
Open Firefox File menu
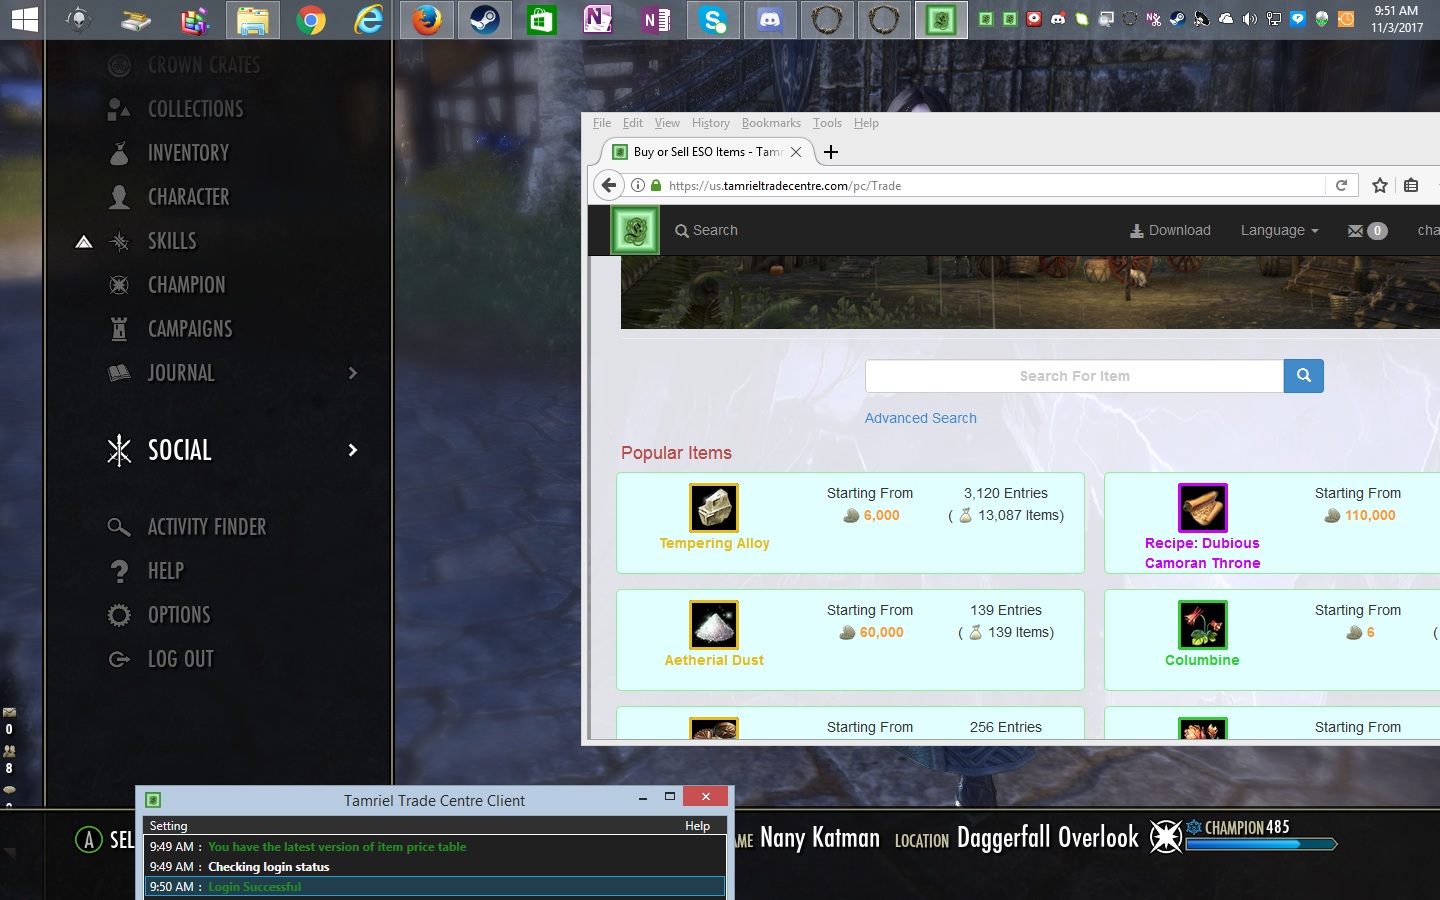[x=602, y=123]
